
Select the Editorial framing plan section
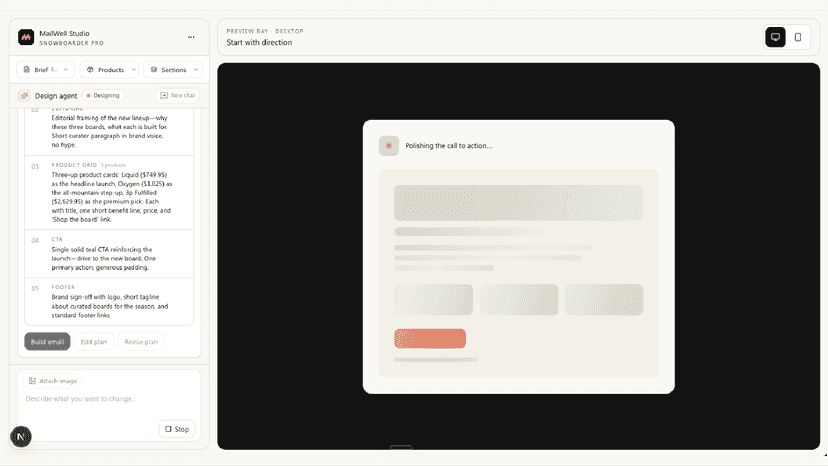(109, 131)
